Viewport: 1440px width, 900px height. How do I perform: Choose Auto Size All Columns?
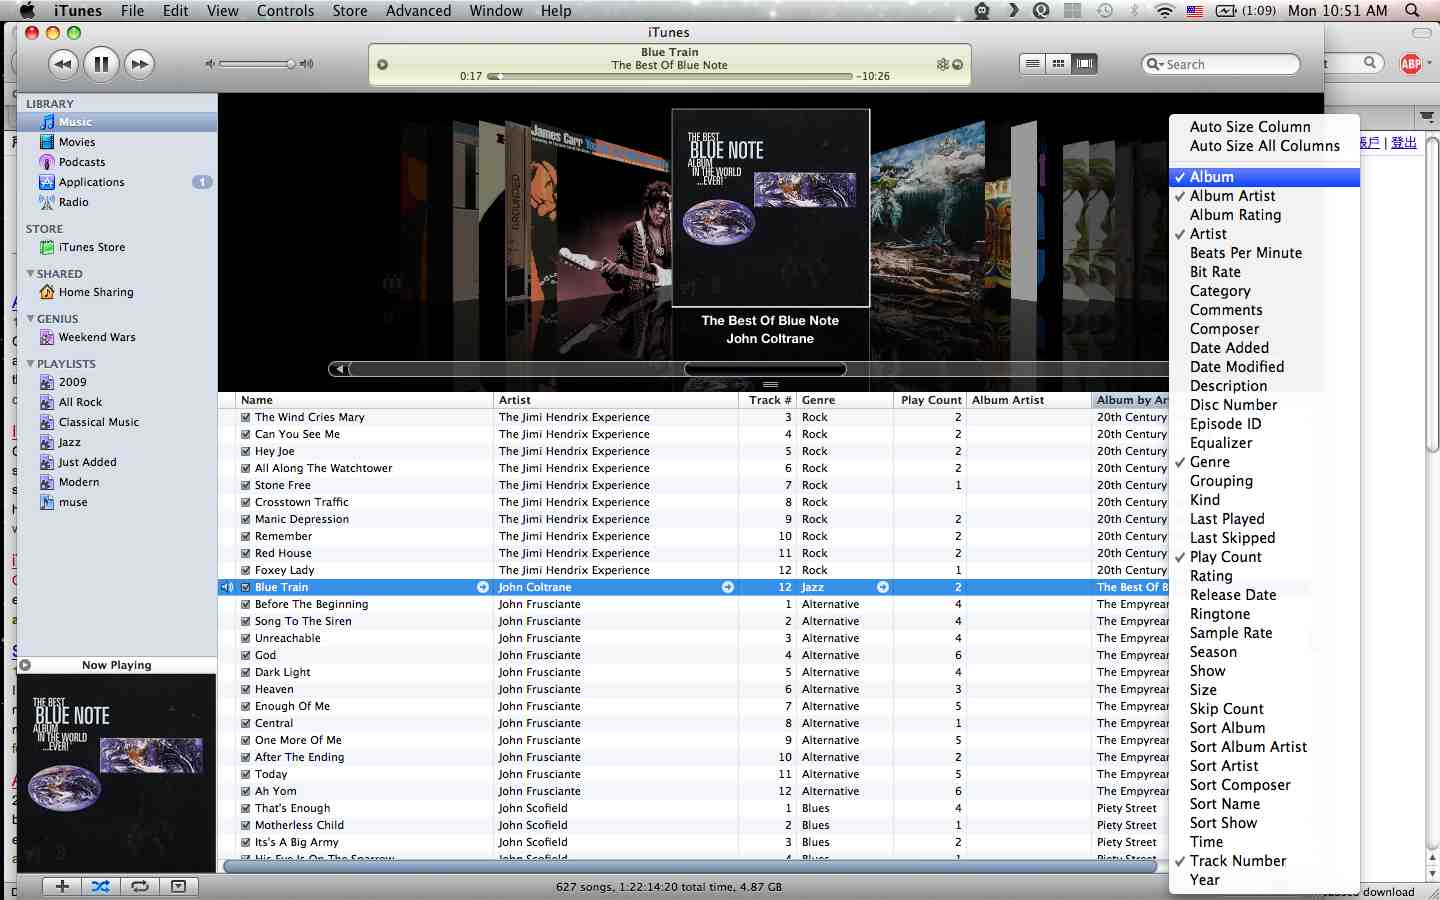pos(1264,146)
